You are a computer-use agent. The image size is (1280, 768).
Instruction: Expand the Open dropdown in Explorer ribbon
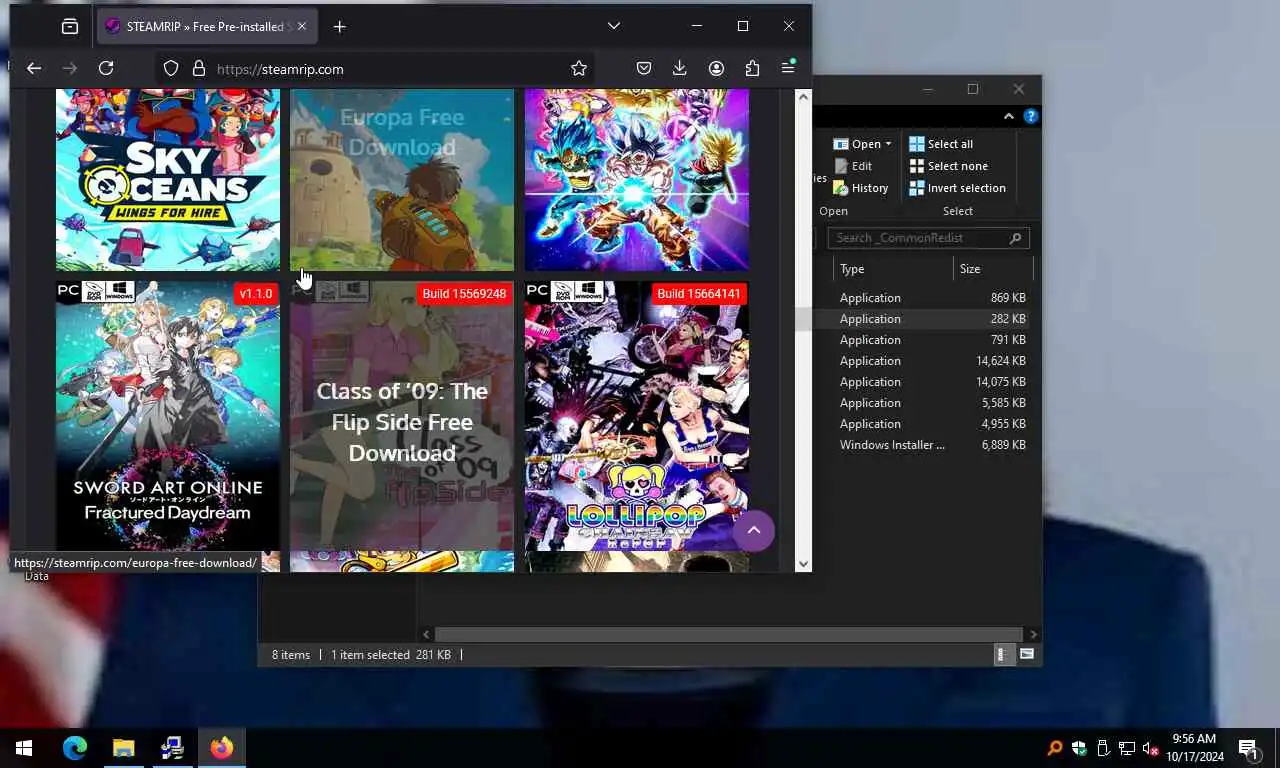pos(862,144)
